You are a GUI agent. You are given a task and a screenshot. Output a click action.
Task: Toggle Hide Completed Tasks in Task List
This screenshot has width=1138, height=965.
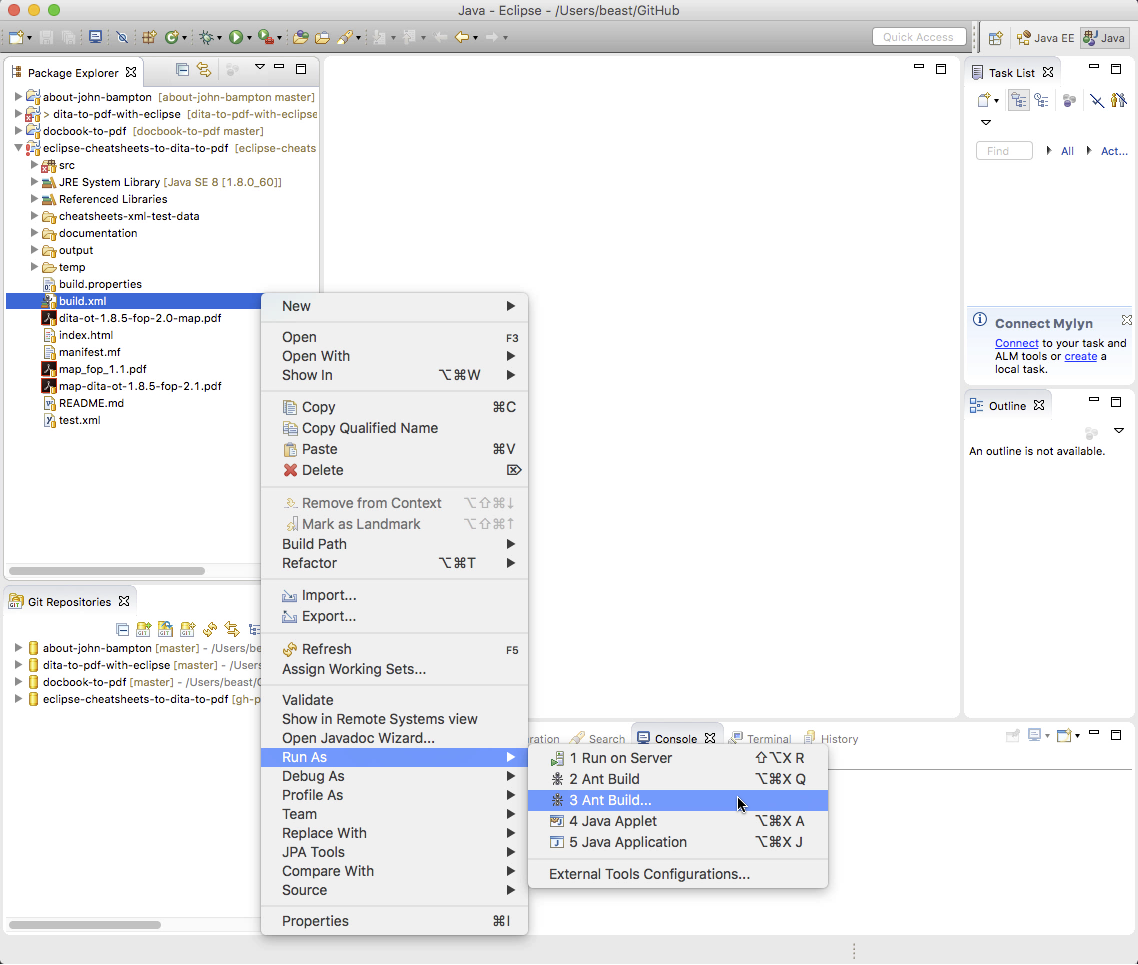click(1097, 100)
